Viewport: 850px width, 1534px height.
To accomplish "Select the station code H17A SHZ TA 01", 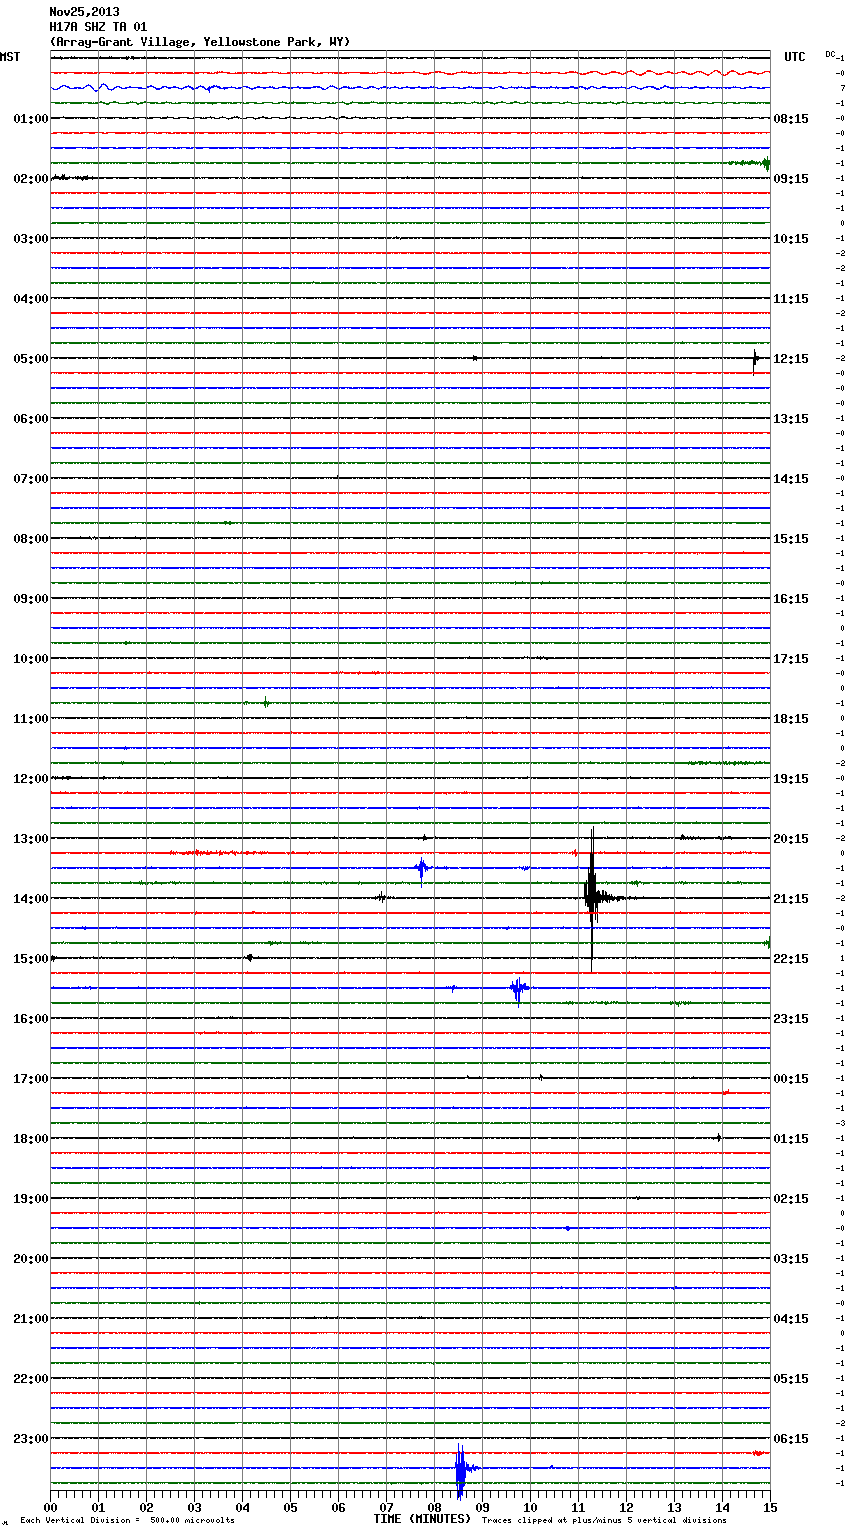I will click(98, 27).
